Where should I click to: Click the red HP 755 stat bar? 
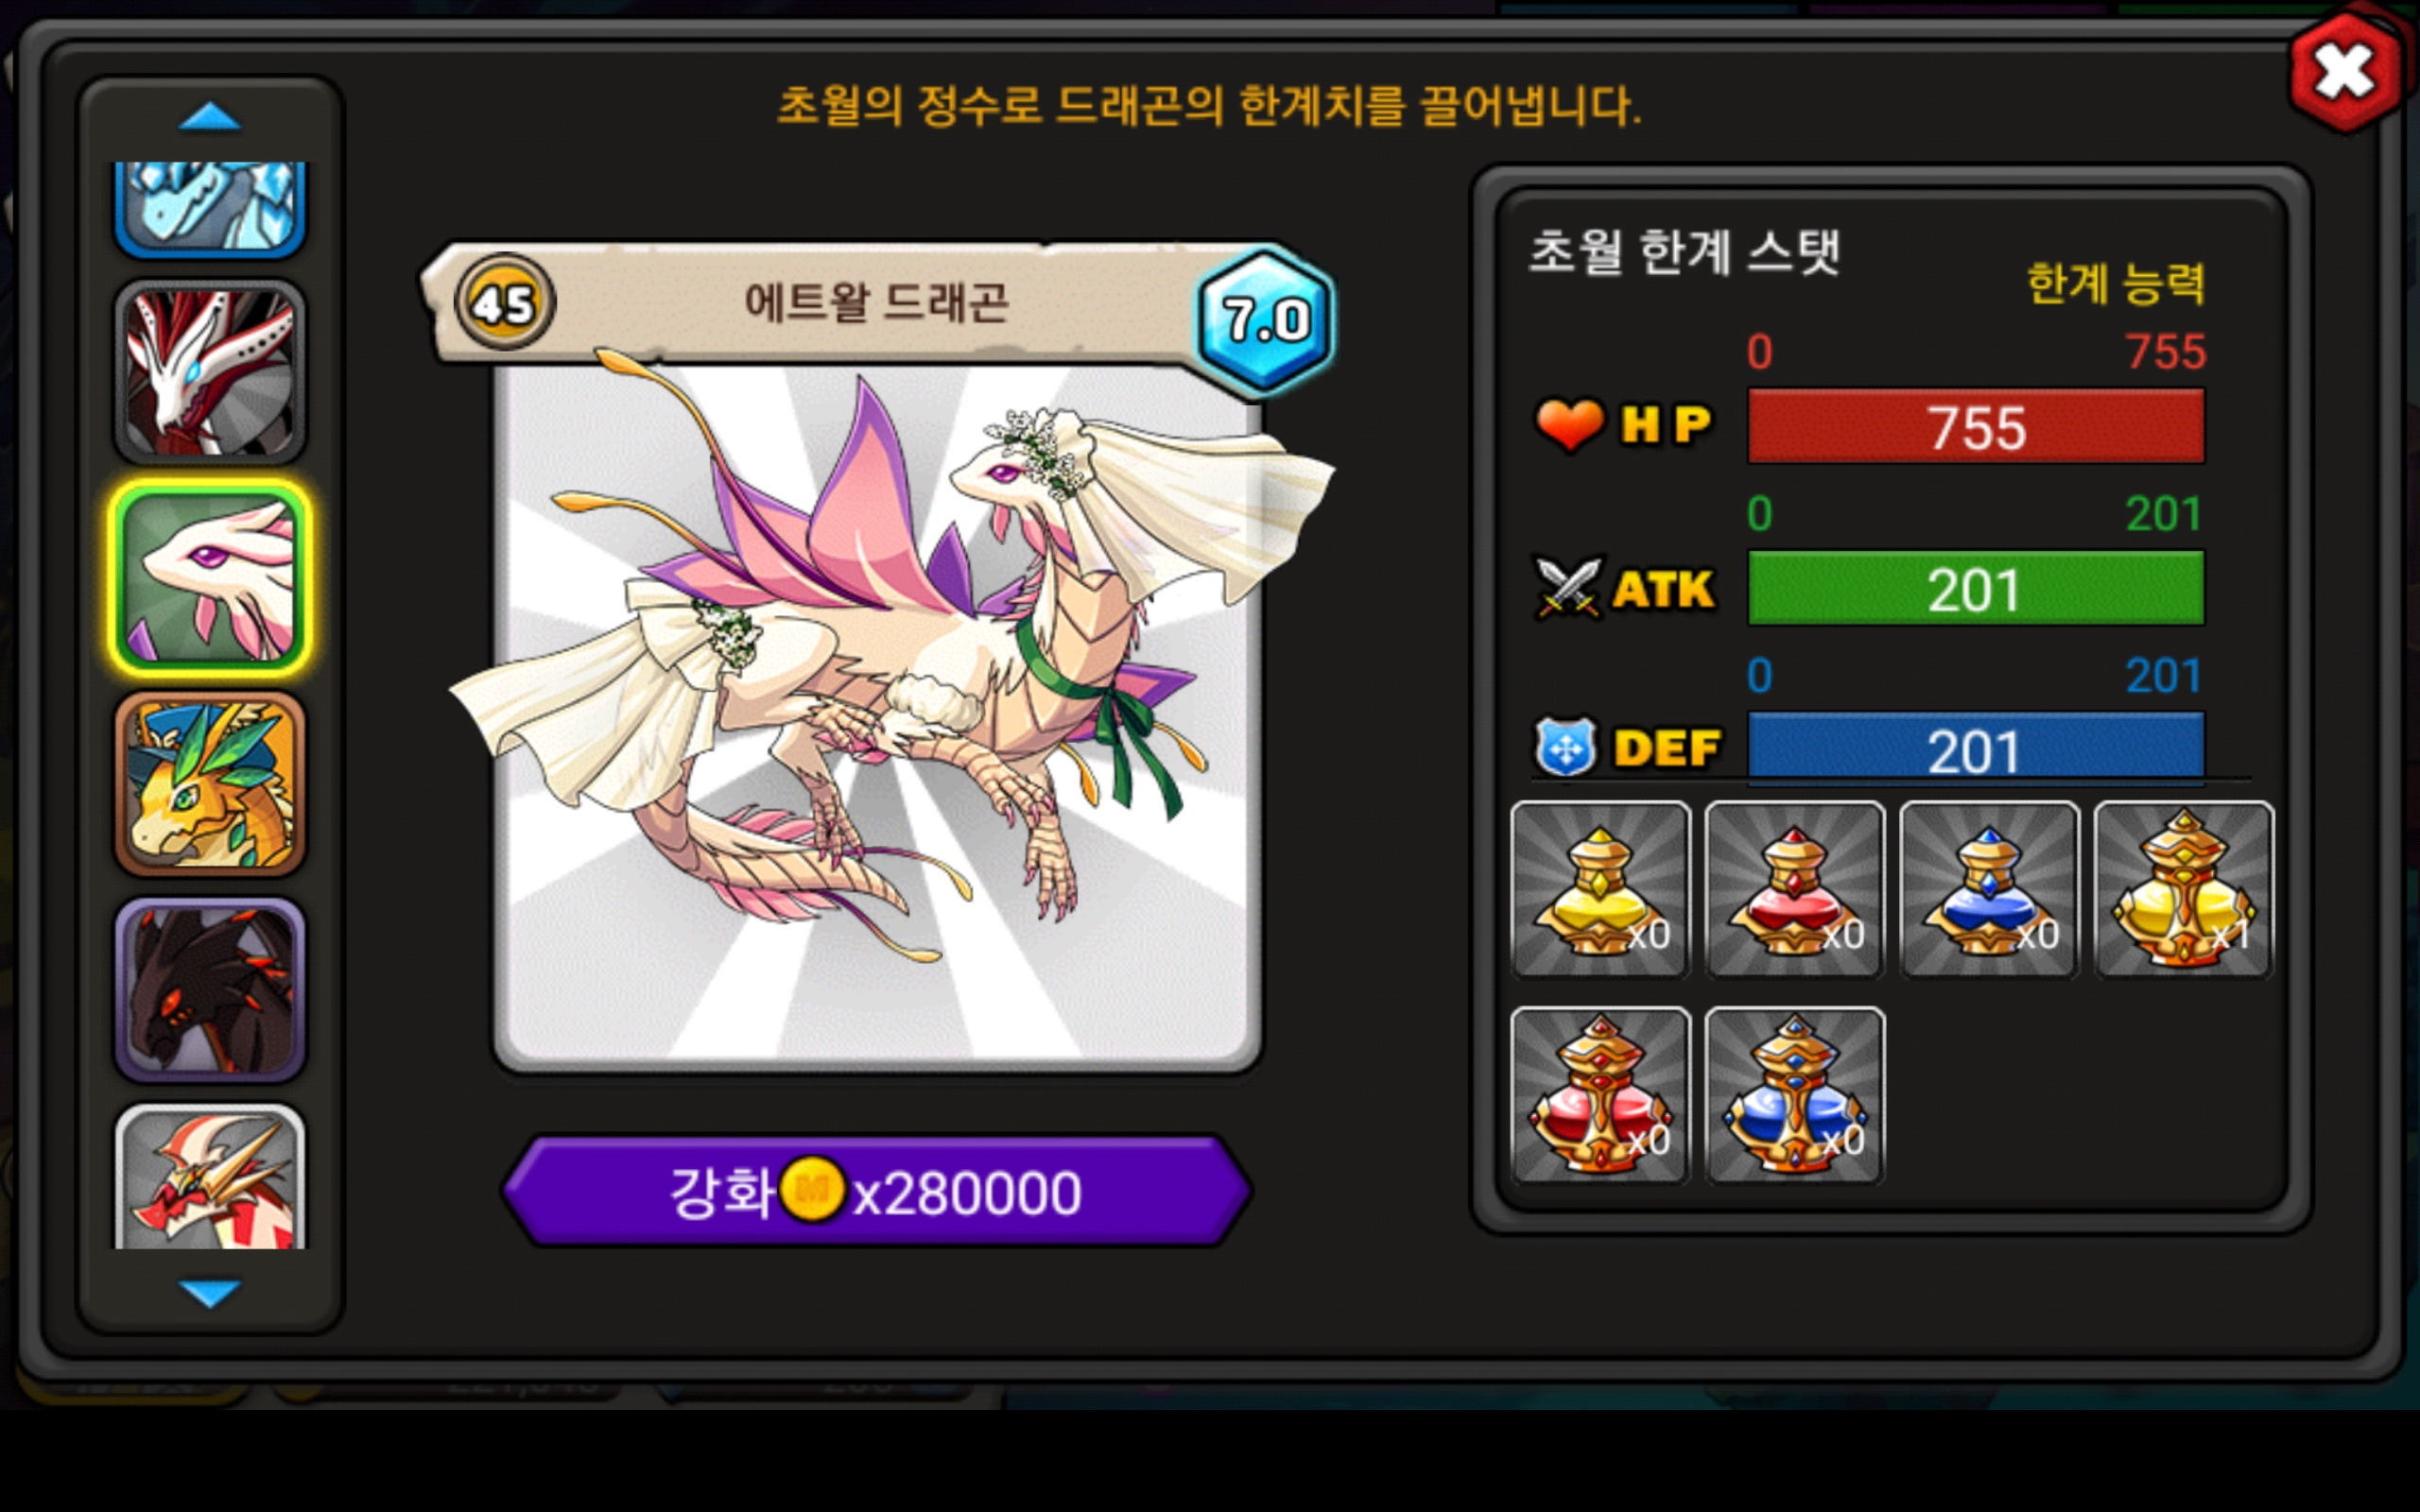click(1975, 427)
